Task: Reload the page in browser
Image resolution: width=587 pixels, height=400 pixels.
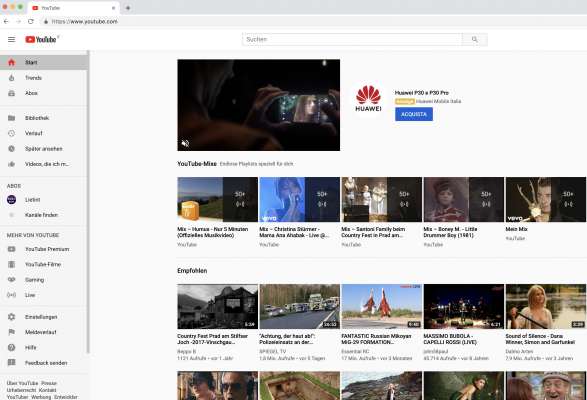Action: [x=31, y=21]
